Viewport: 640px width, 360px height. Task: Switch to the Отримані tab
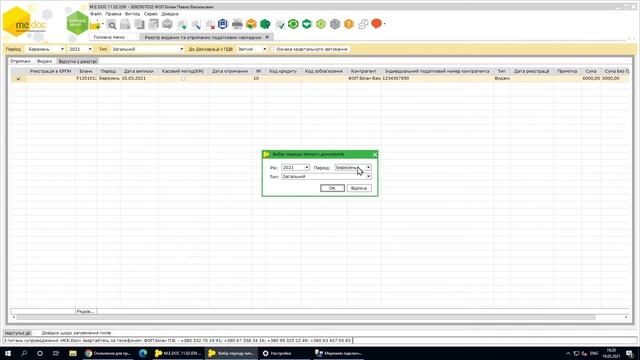click(20, 61)
